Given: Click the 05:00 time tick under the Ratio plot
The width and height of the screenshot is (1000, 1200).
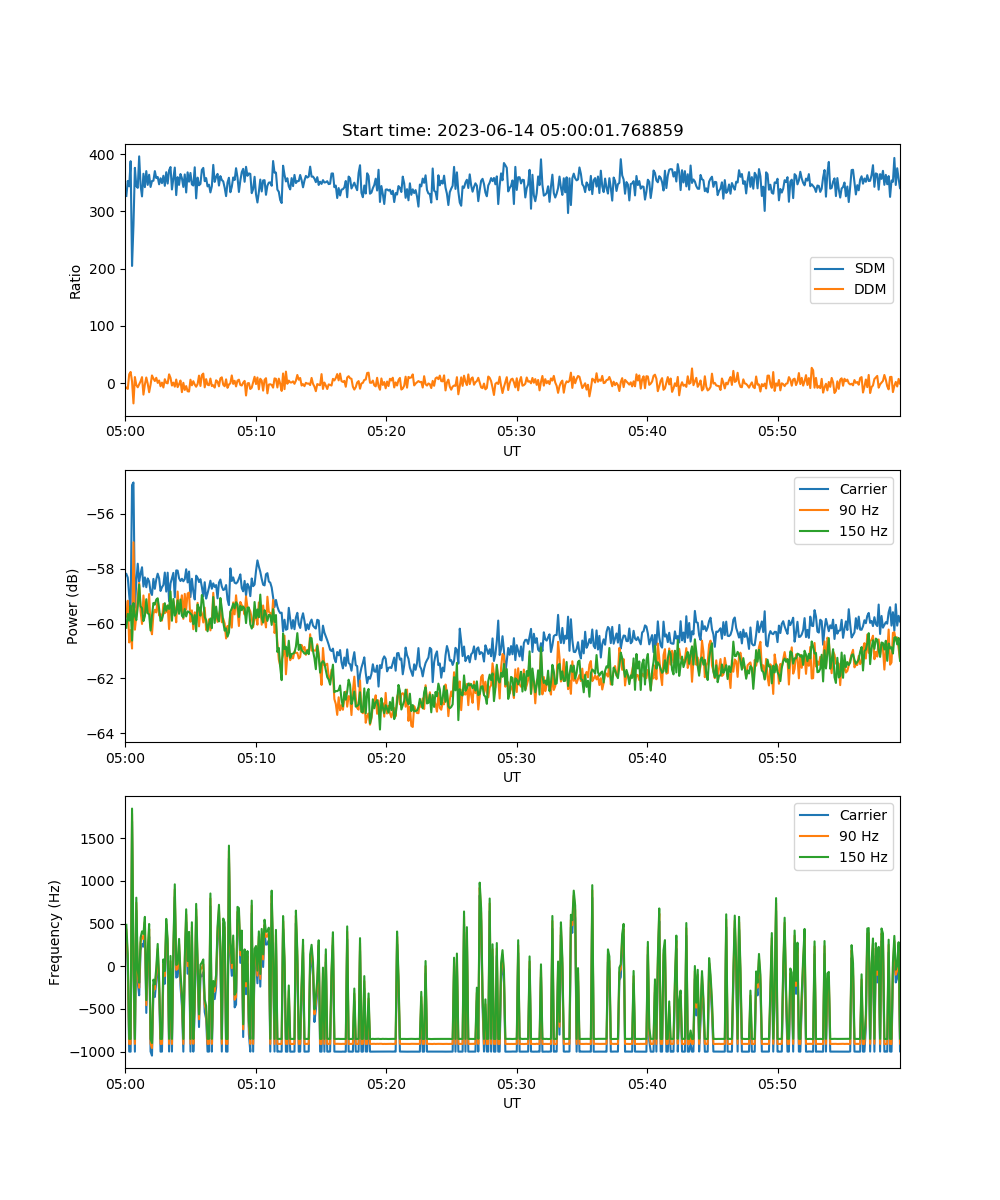Looking at the screenshot, I should click(125, 432).
